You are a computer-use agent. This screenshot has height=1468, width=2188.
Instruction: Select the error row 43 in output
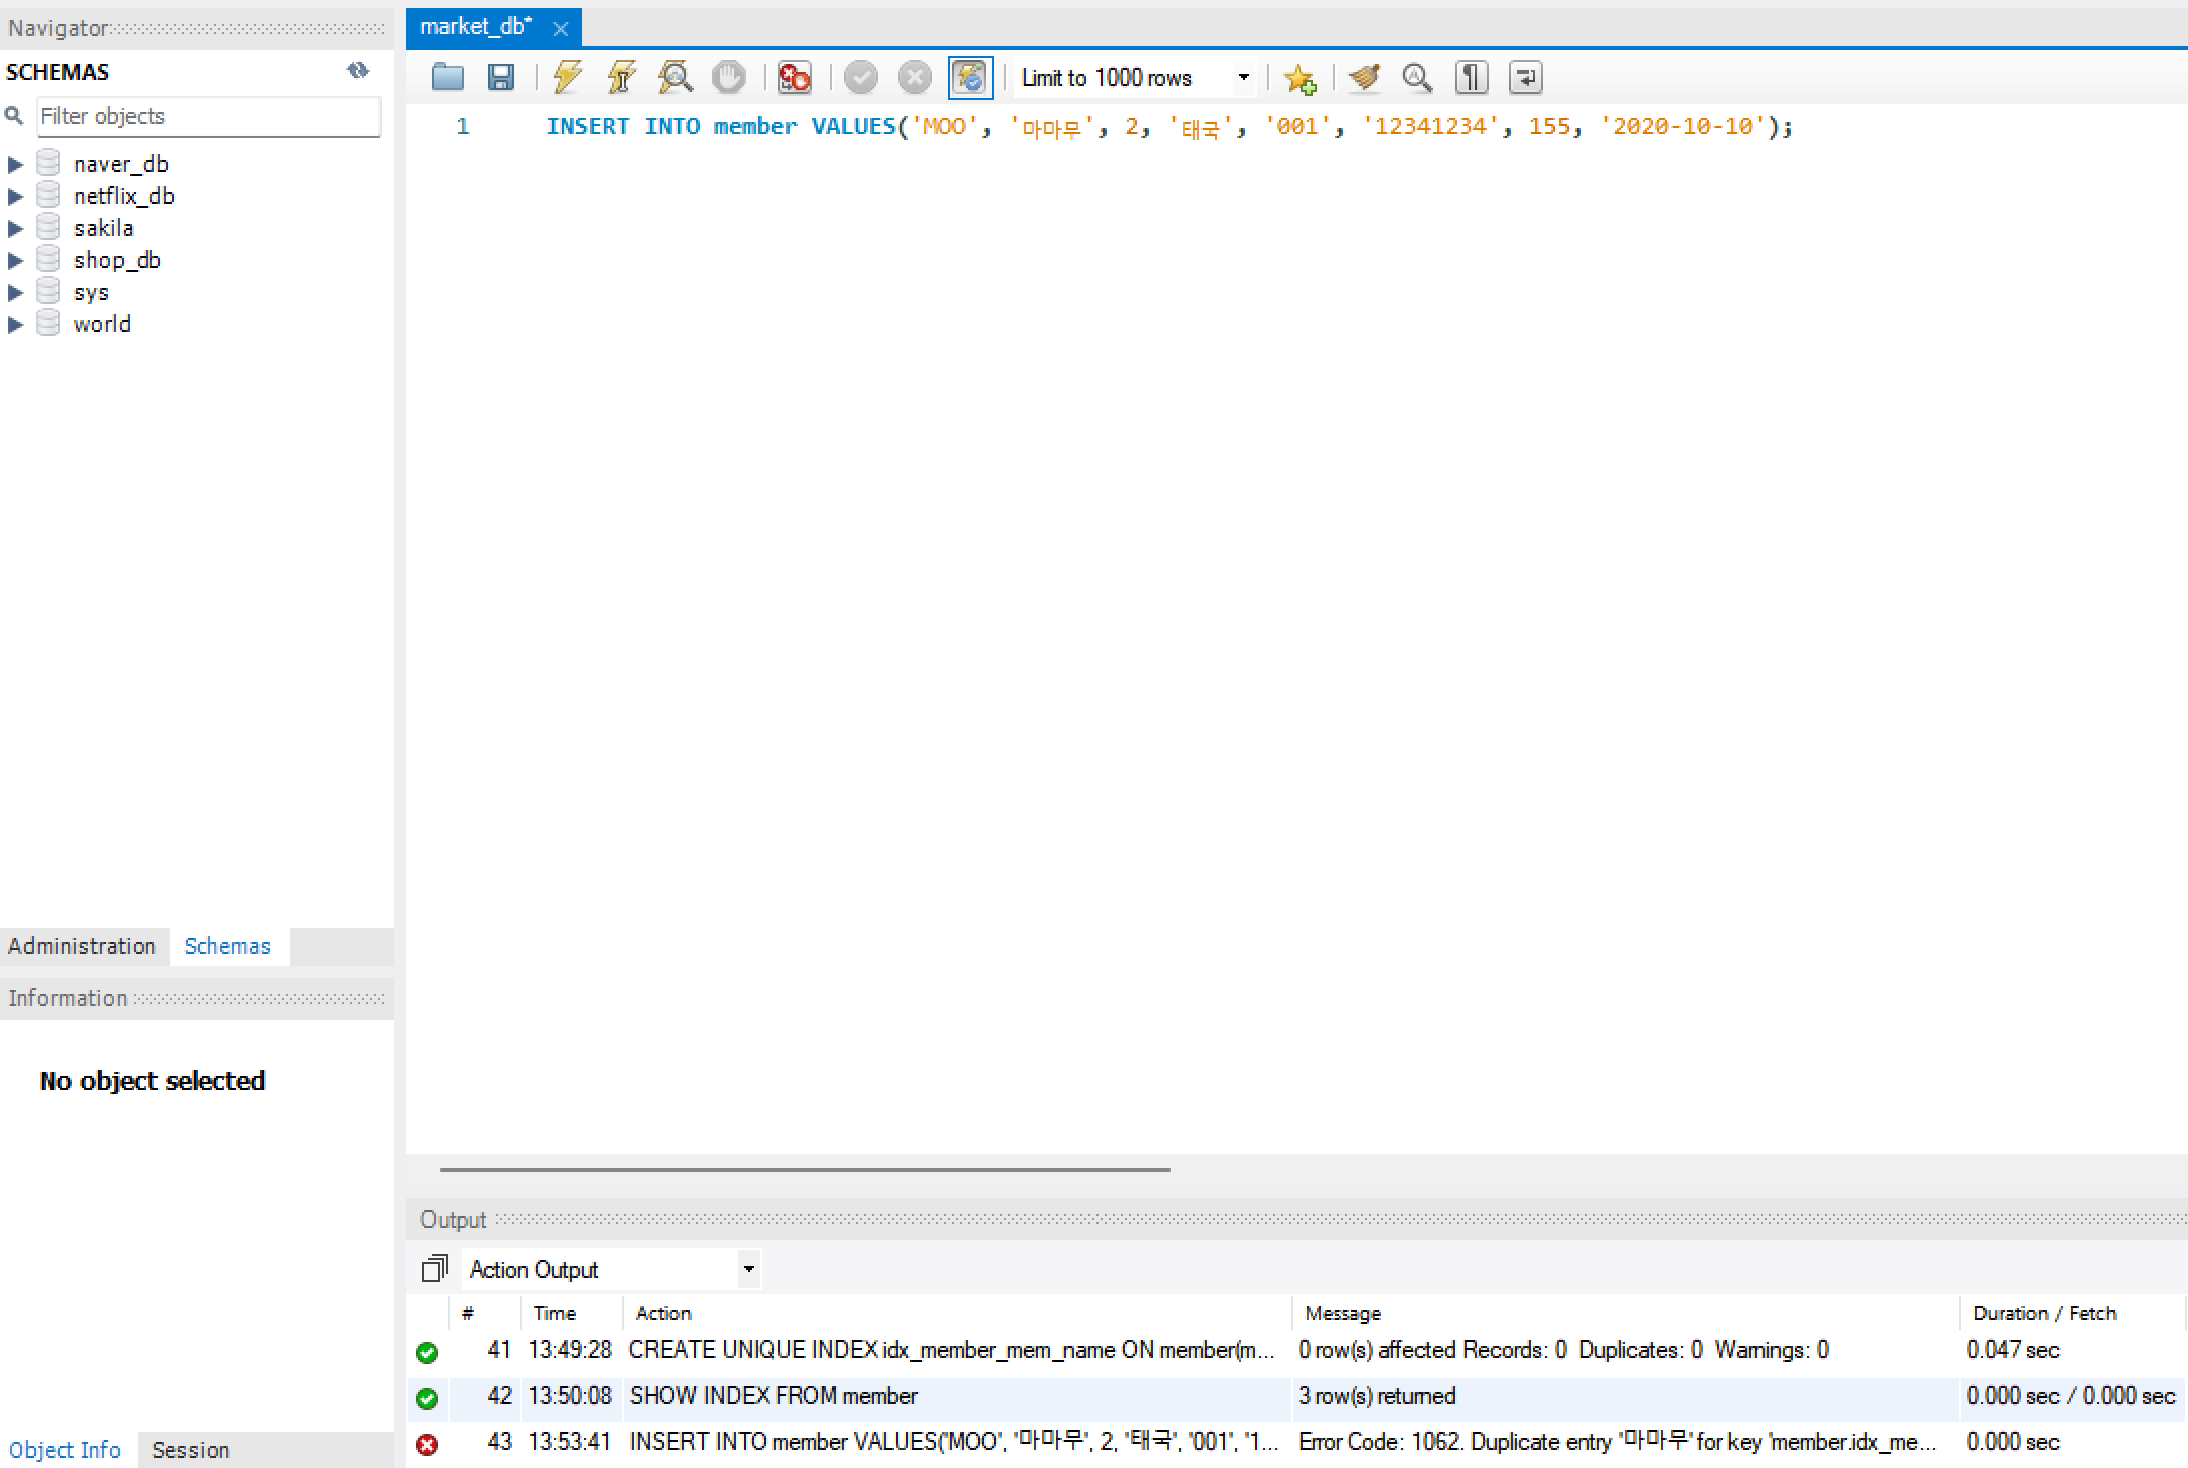[x=950, y=1442]
